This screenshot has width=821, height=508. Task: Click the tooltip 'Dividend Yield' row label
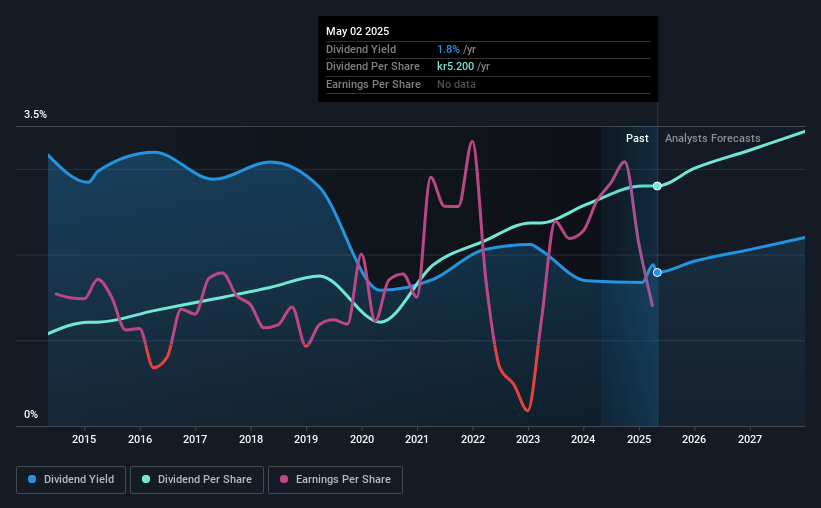click(361, 49)
